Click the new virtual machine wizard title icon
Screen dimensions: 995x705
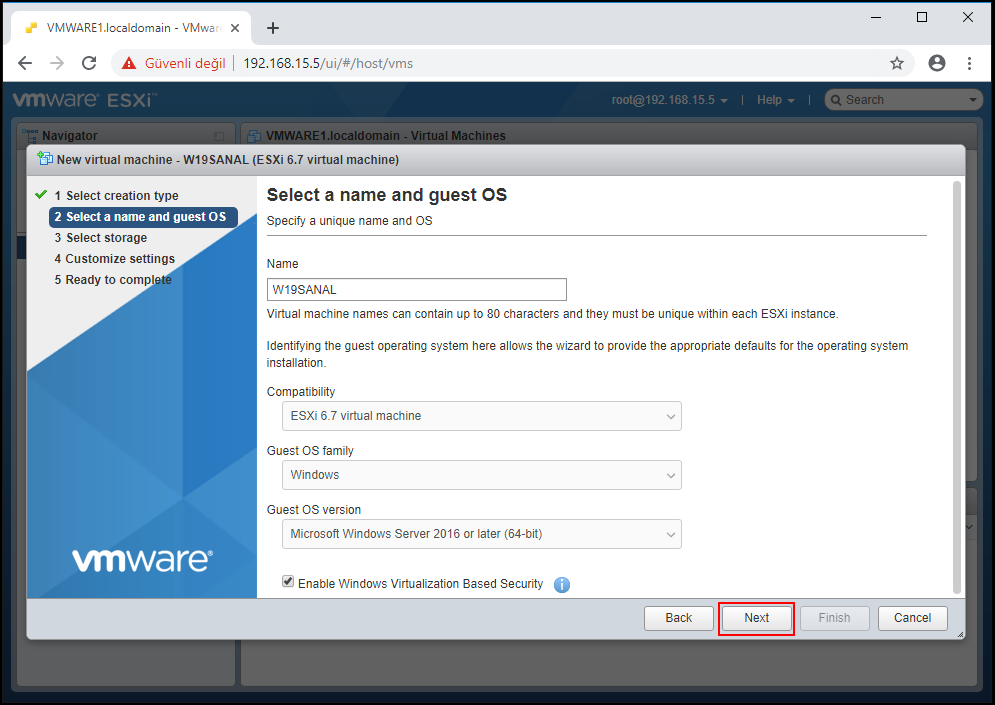pos(44,159)
